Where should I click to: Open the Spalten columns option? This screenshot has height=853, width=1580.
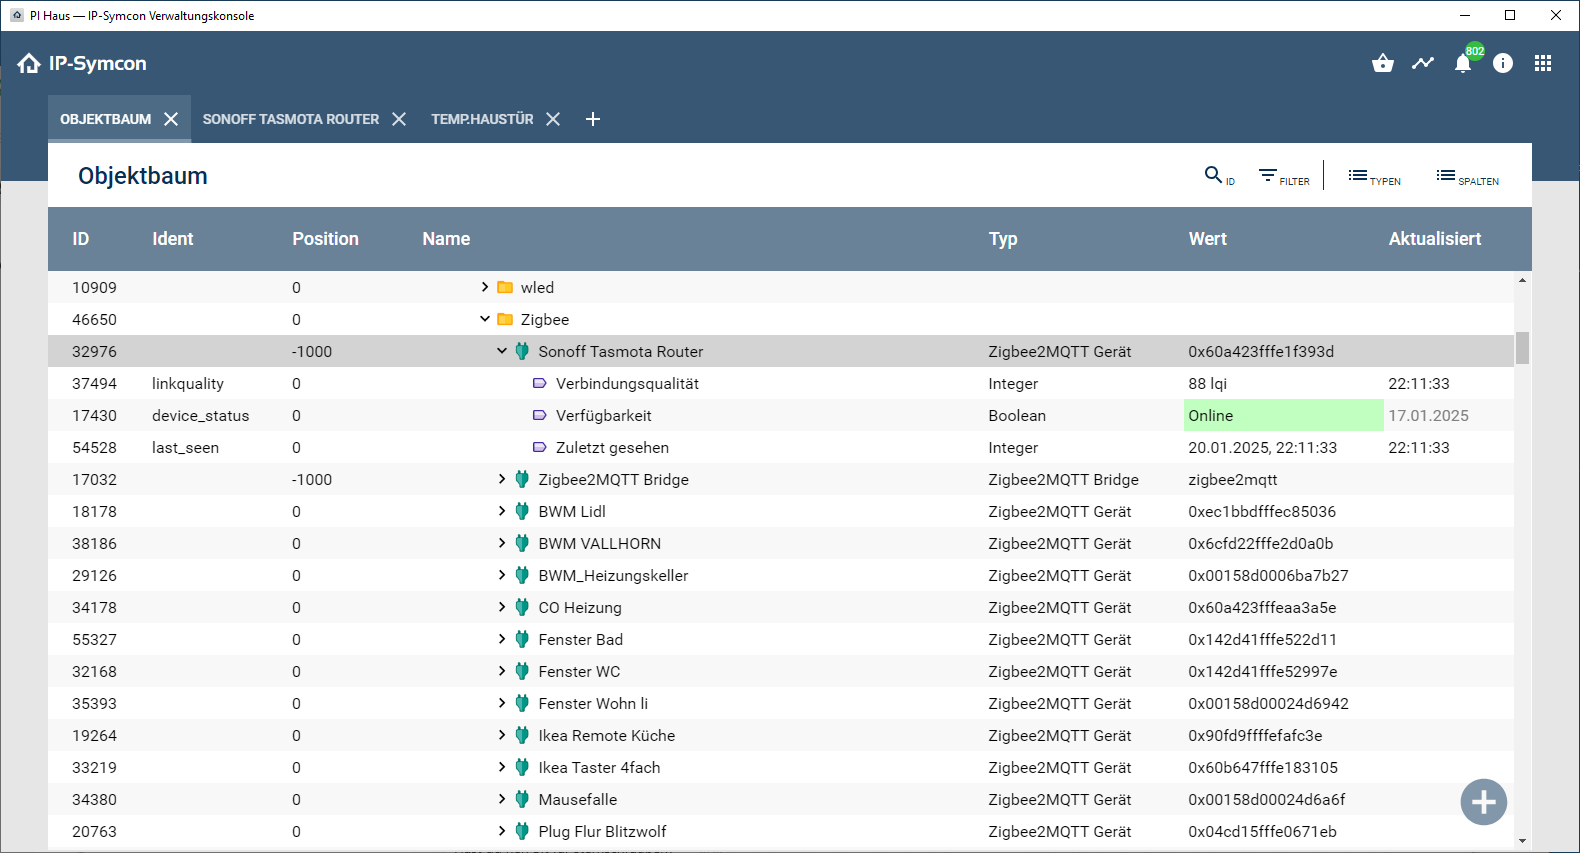coord(1468,176)
